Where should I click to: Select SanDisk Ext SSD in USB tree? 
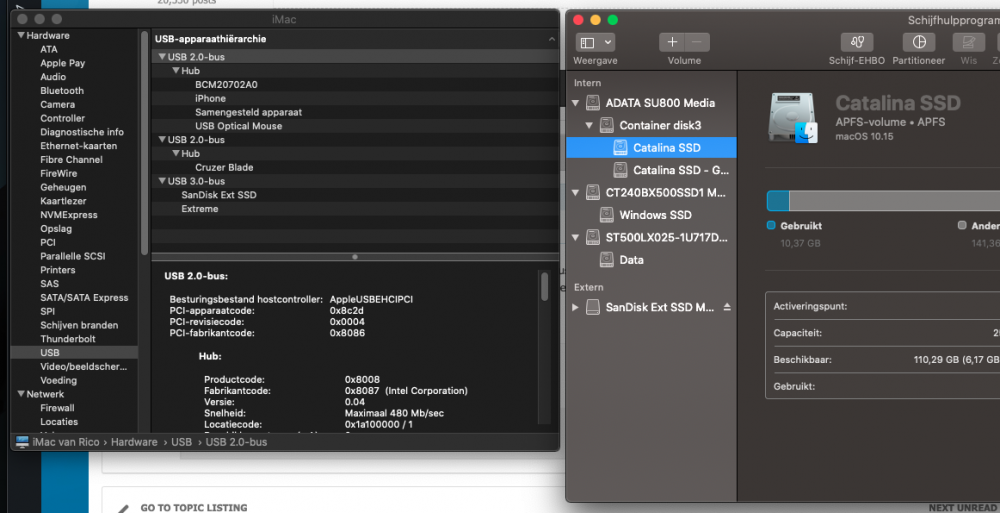pos(355,195)
